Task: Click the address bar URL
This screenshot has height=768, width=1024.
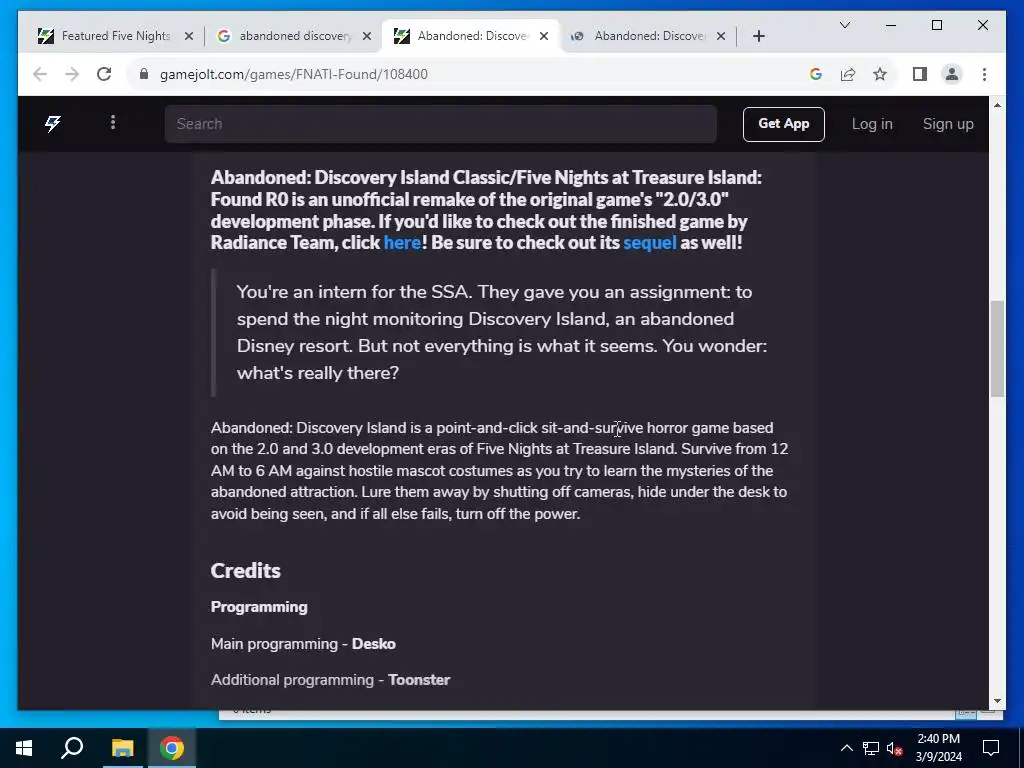Action: [x=294, y=74]
